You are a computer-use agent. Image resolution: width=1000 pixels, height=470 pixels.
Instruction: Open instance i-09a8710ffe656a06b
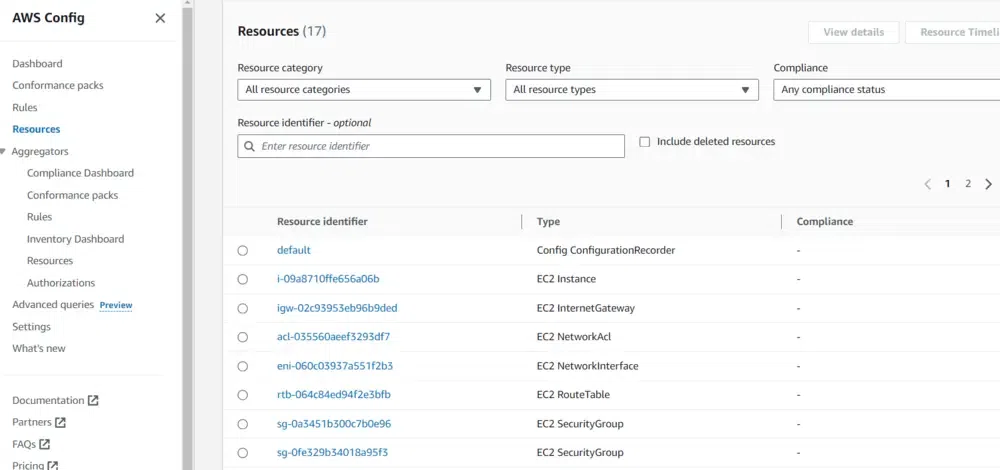point(328,279)
